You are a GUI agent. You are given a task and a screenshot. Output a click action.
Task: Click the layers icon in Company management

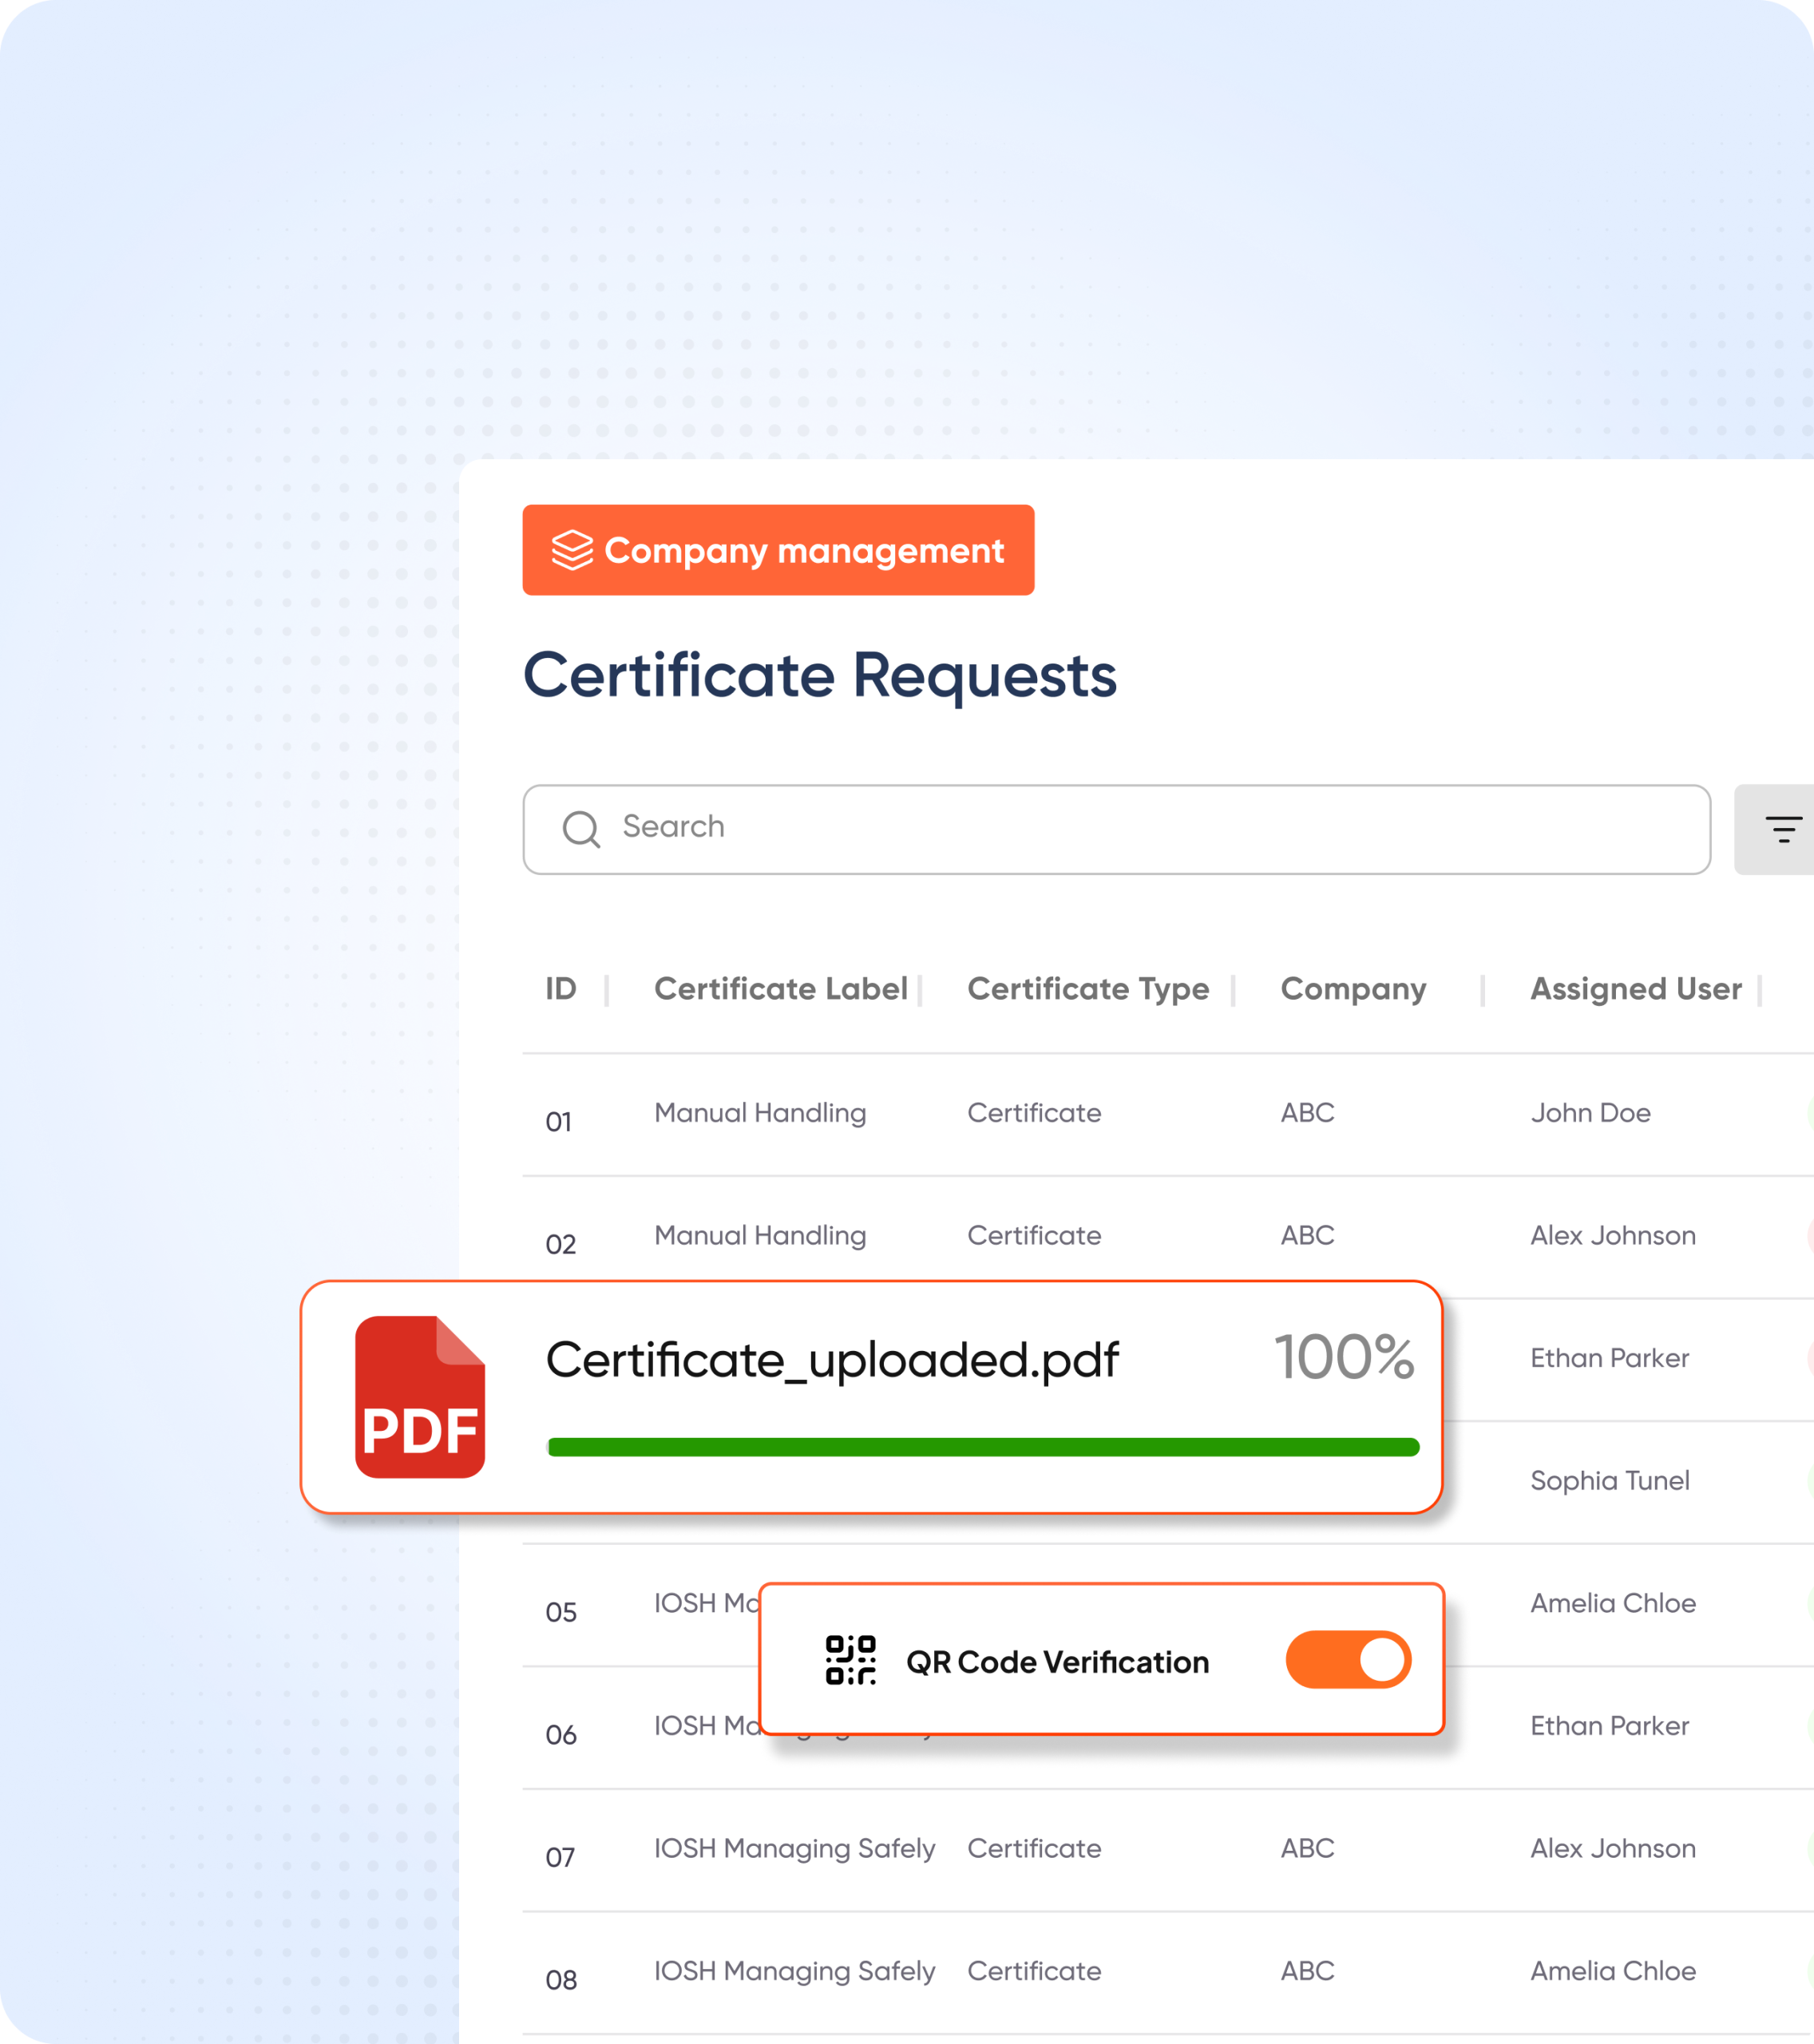573,550
